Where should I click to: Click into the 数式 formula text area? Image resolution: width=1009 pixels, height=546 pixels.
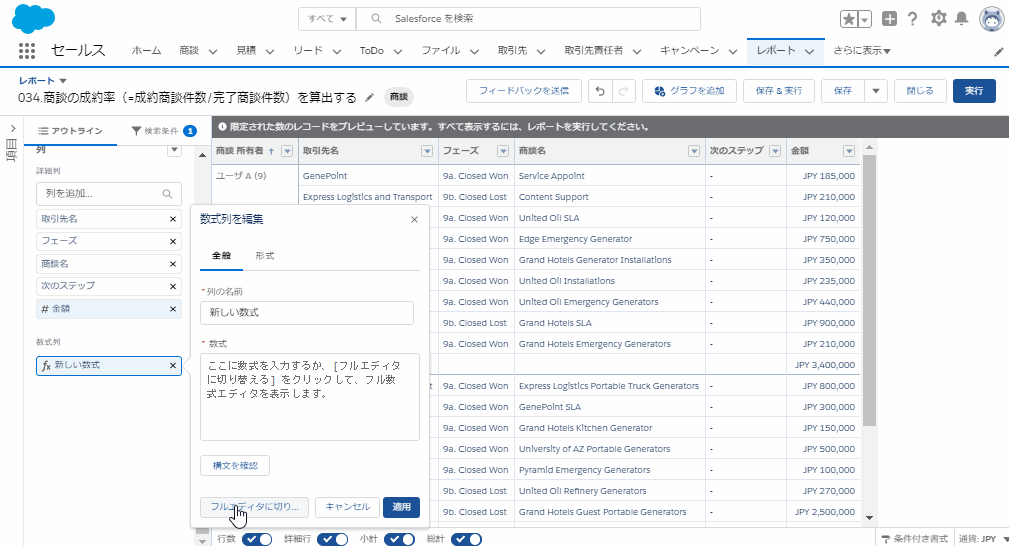pyautogui.click(x=310, y=397)
